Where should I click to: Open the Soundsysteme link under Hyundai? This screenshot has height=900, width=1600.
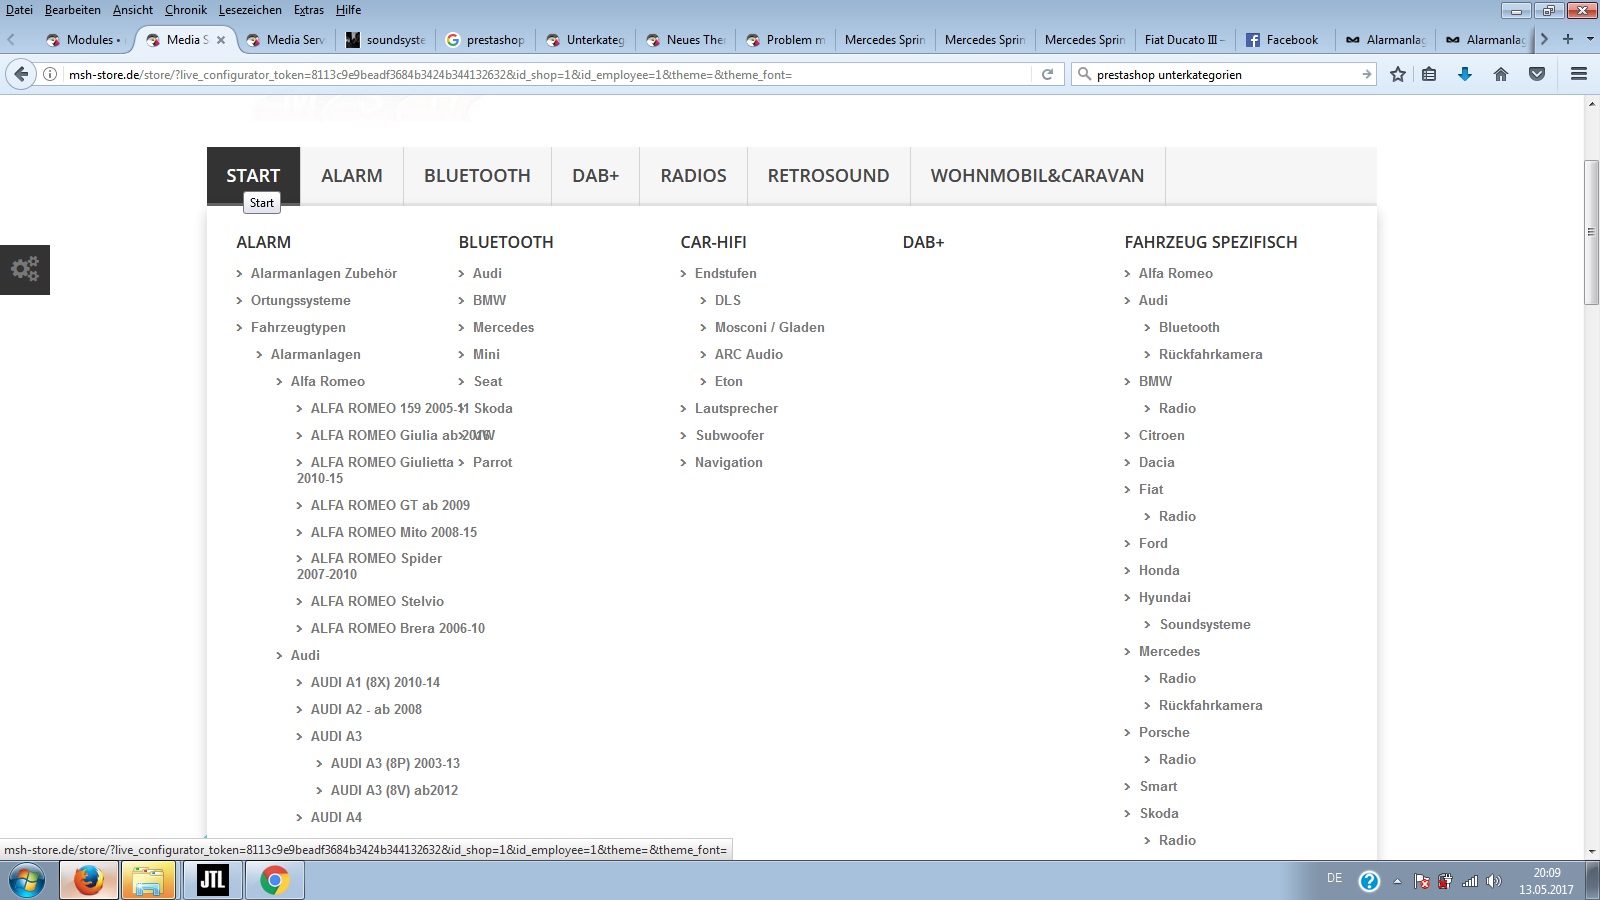tap(1205, 624)
